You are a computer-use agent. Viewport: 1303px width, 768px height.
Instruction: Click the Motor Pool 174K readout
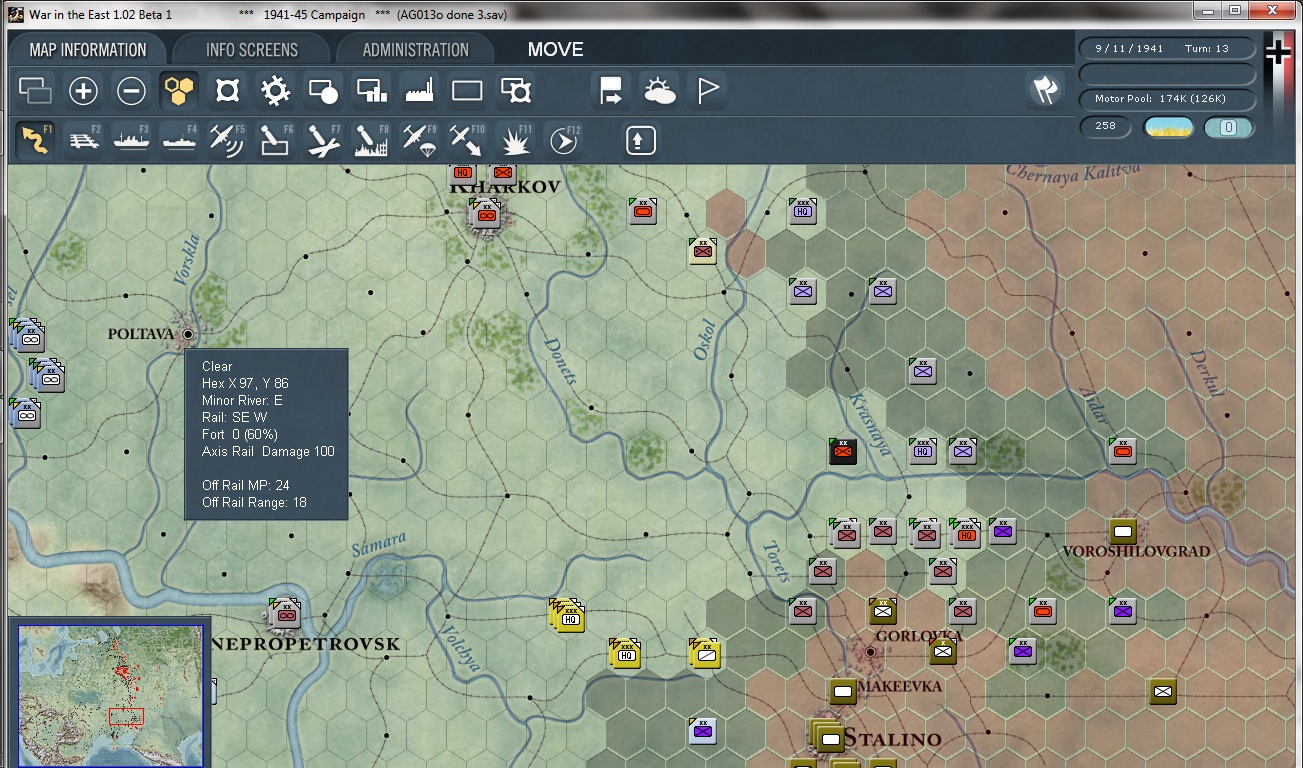pos(1167,99)
